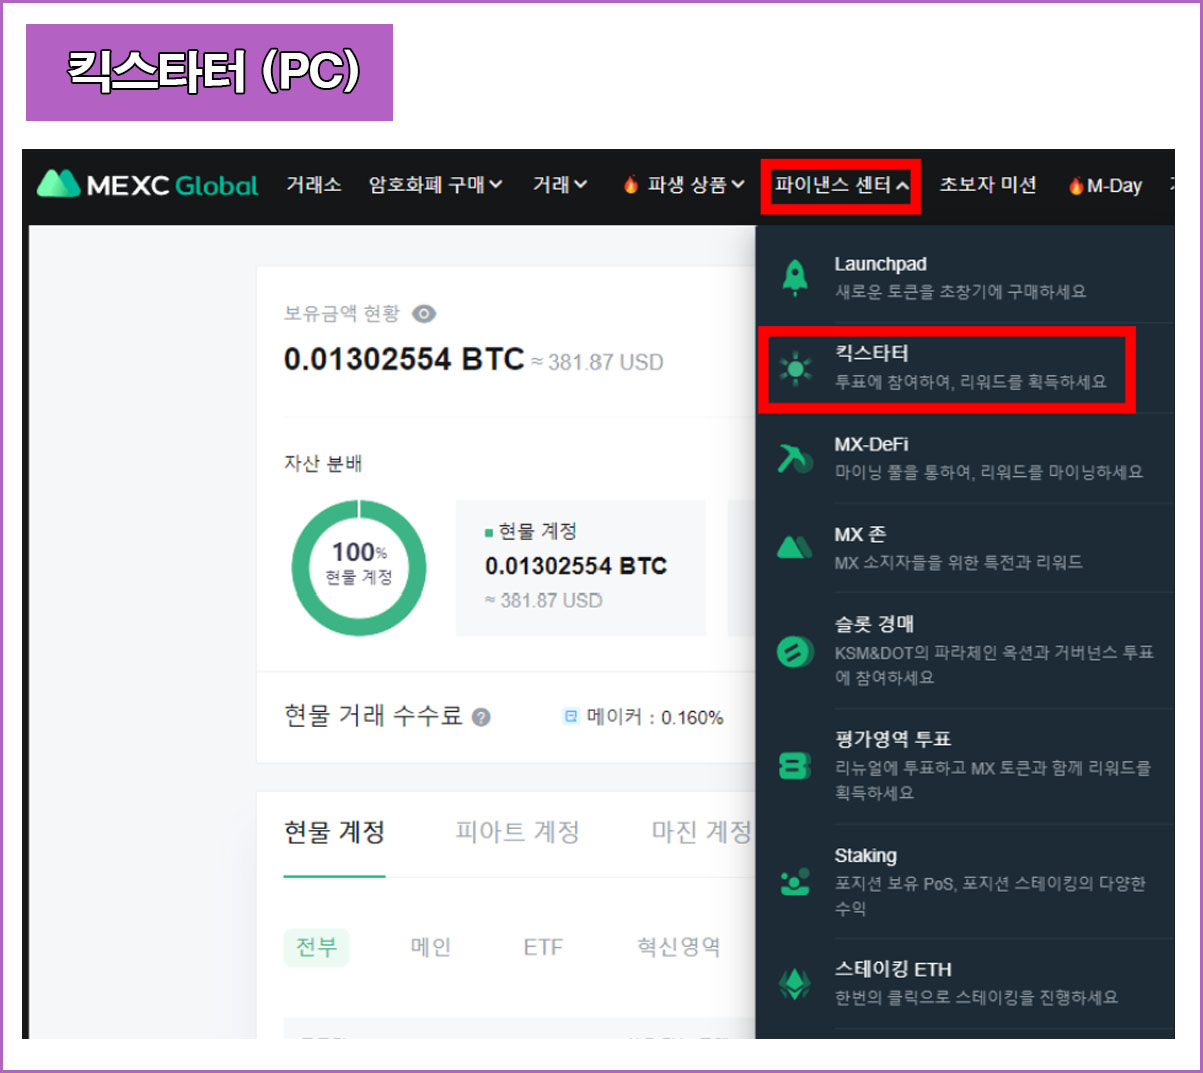Switch to the 현물 계정 tab
The image size is (1203, 1073).
tap(334, 832)
